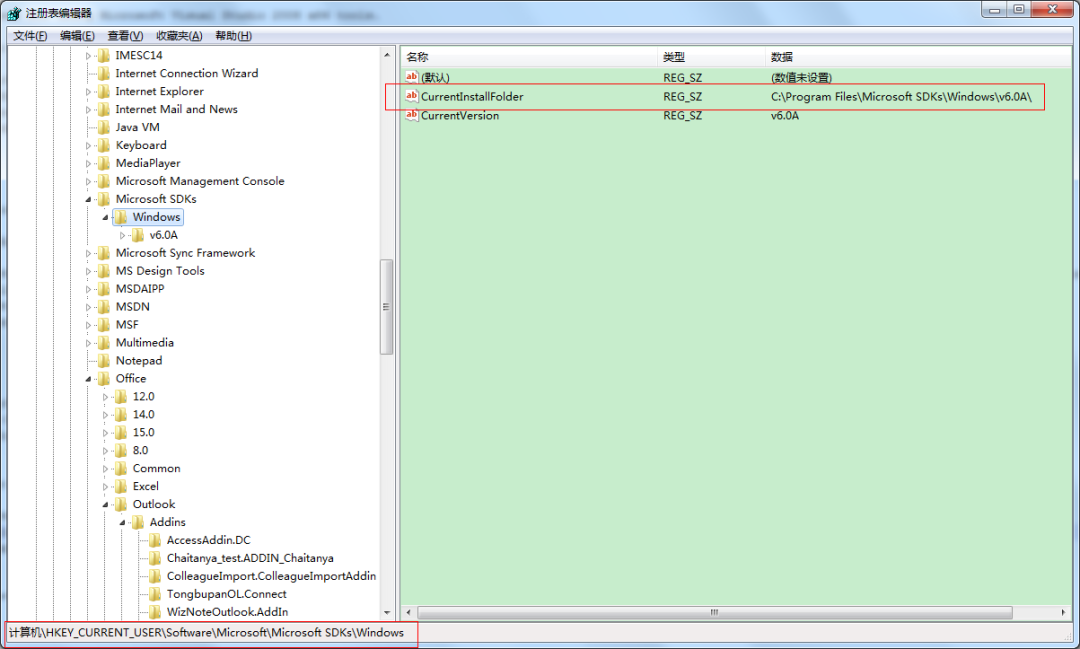
Task: Click the MediaPlayer folder icon
Action: coord(104,163)
